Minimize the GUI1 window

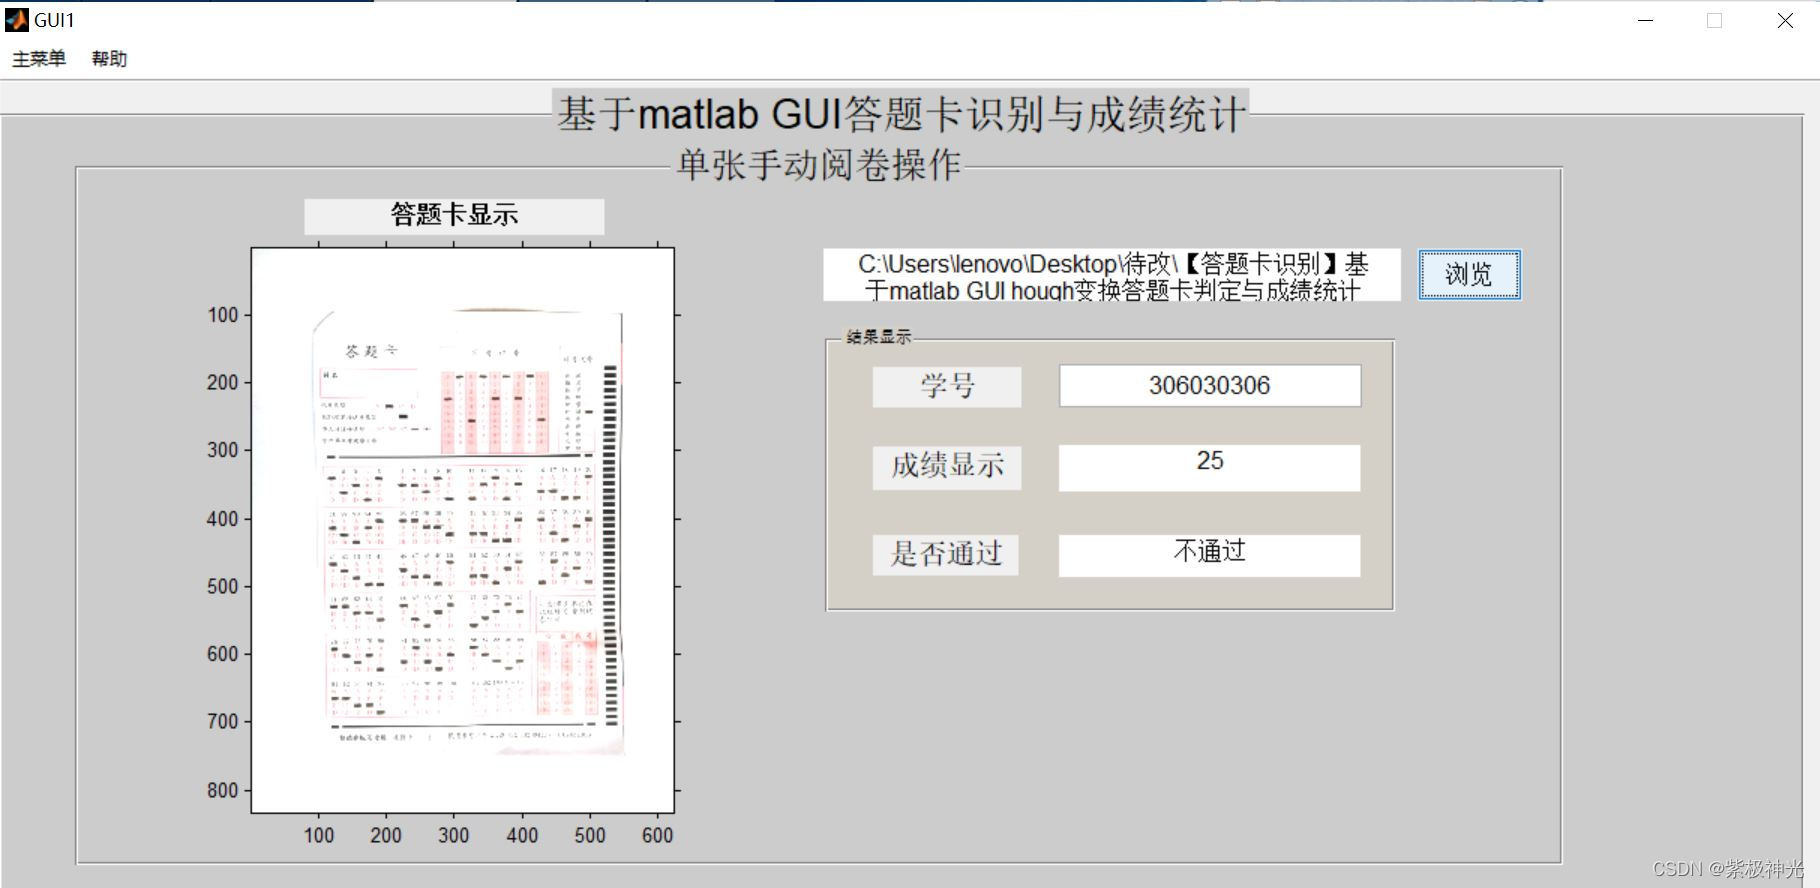(x=1645, y=20)
